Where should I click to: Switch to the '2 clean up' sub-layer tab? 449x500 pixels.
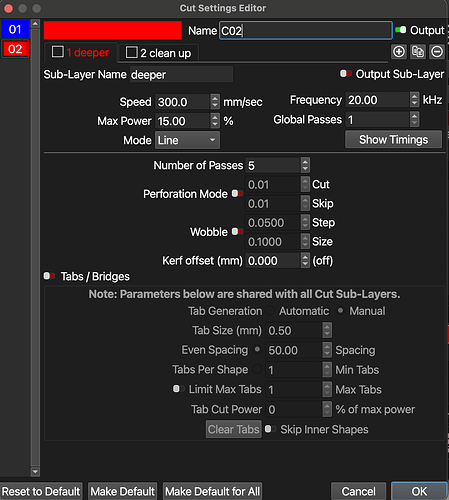159,53
